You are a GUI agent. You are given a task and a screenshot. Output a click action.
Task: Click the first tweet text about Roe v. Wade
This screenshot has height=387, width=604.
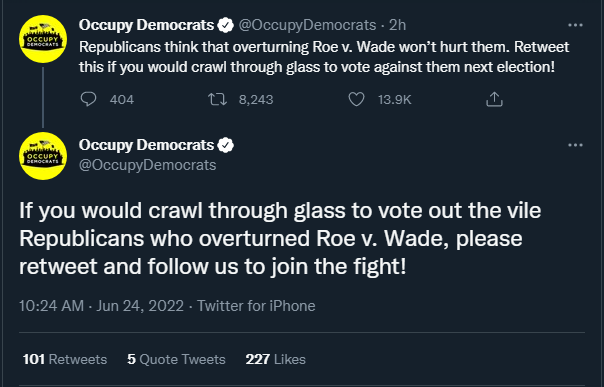point(324,57)
